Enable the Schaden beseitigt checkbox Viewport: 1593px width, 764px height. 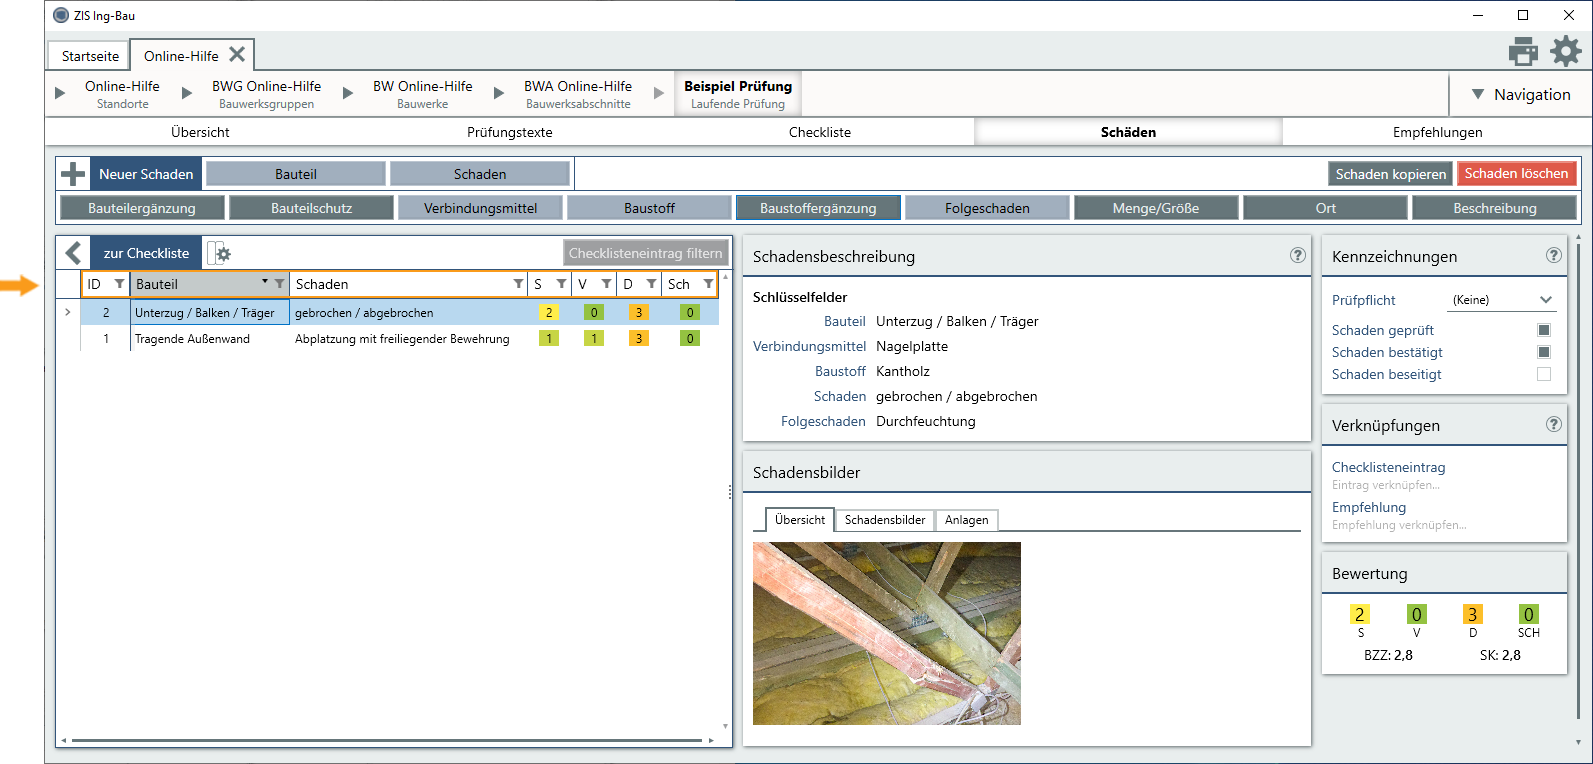[1543, 374]
